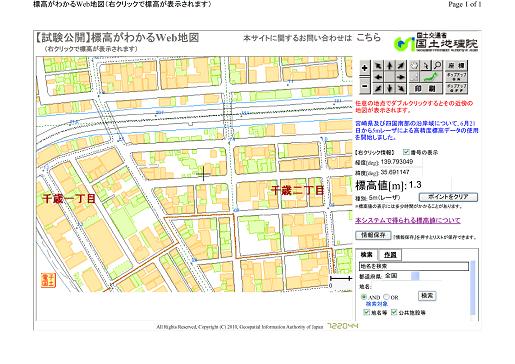Open the 都道府県 prefecture dropdown
The image size is (515, 364).
click(x=402, y=276)
